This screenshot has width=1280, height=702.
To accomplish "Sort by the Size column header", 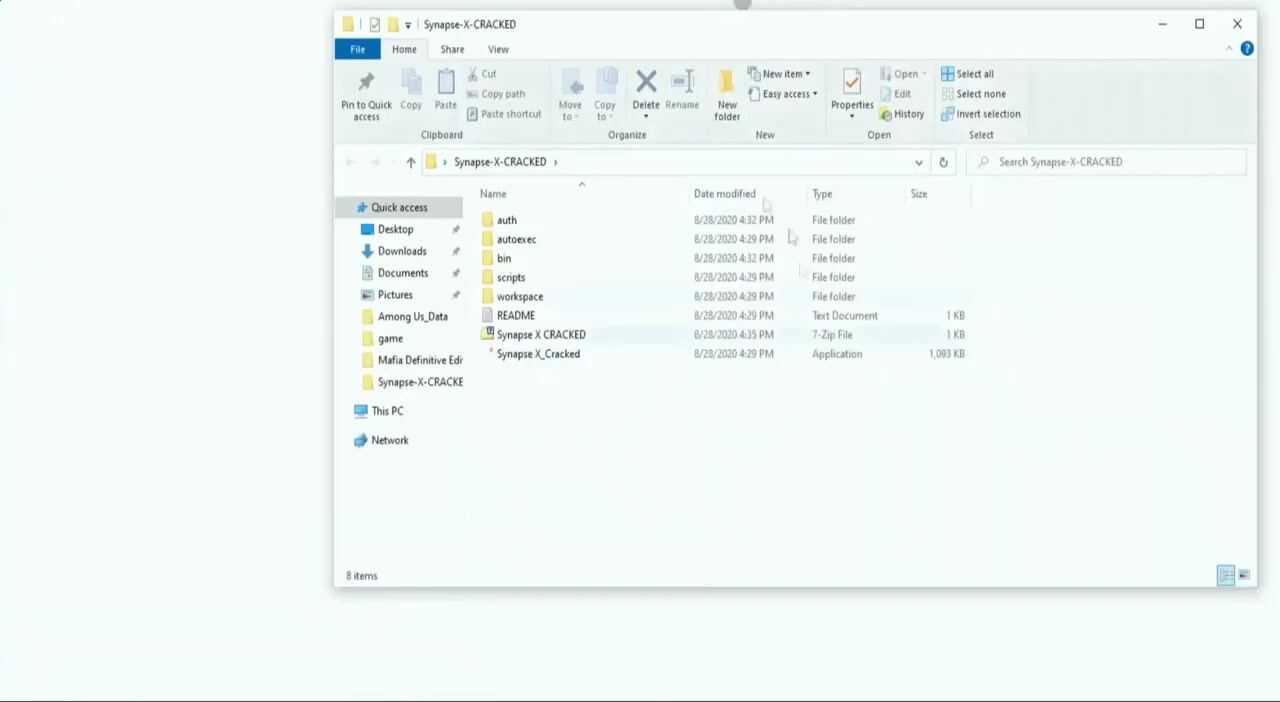I will 919,194.
